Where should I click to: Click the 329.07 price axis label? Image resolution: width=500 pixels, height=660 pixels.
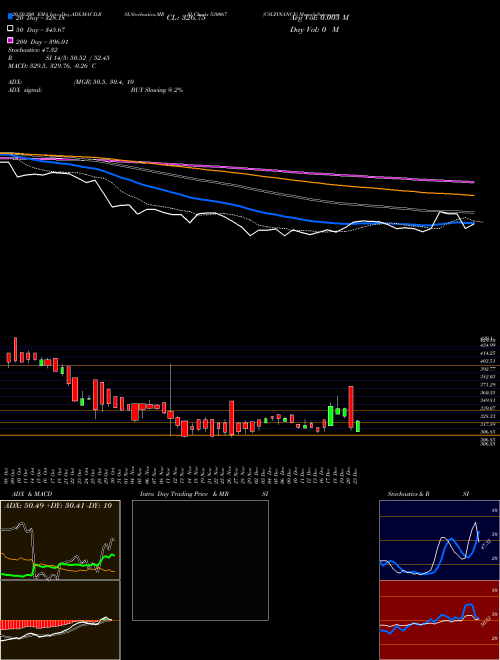tap(489, 408)
